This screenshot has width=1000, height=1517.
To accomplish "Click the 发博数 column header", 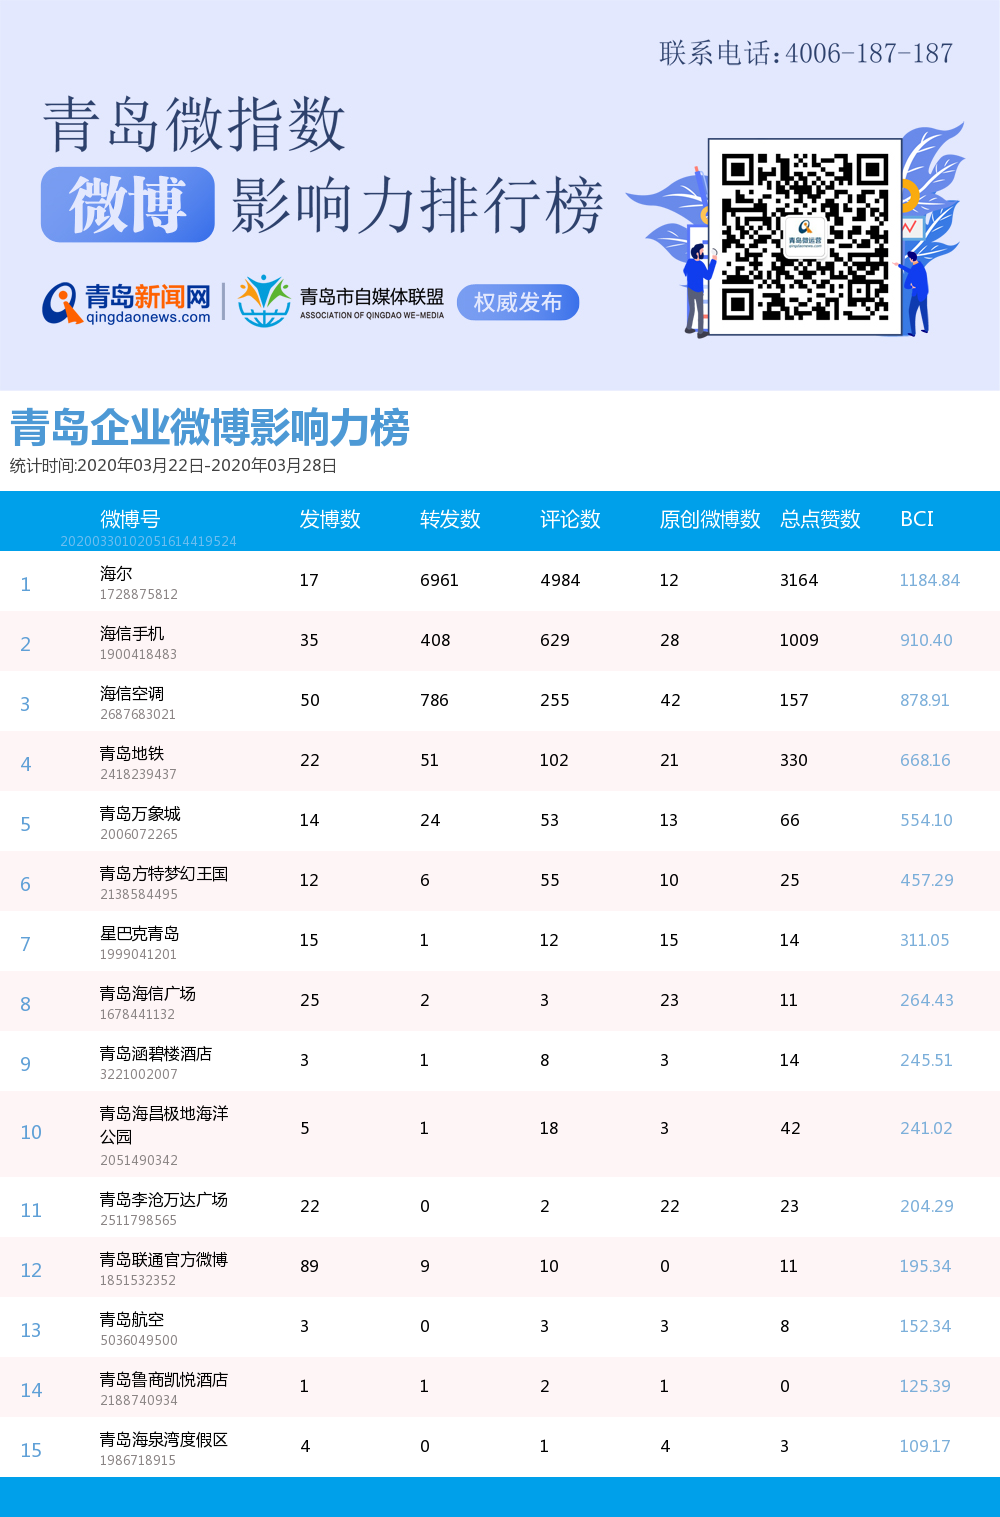I will coord(330,520).
